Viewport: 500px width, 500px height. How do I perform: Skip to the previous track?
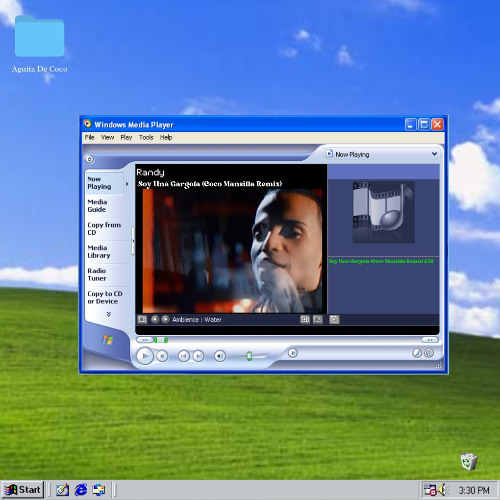point(184,356)
